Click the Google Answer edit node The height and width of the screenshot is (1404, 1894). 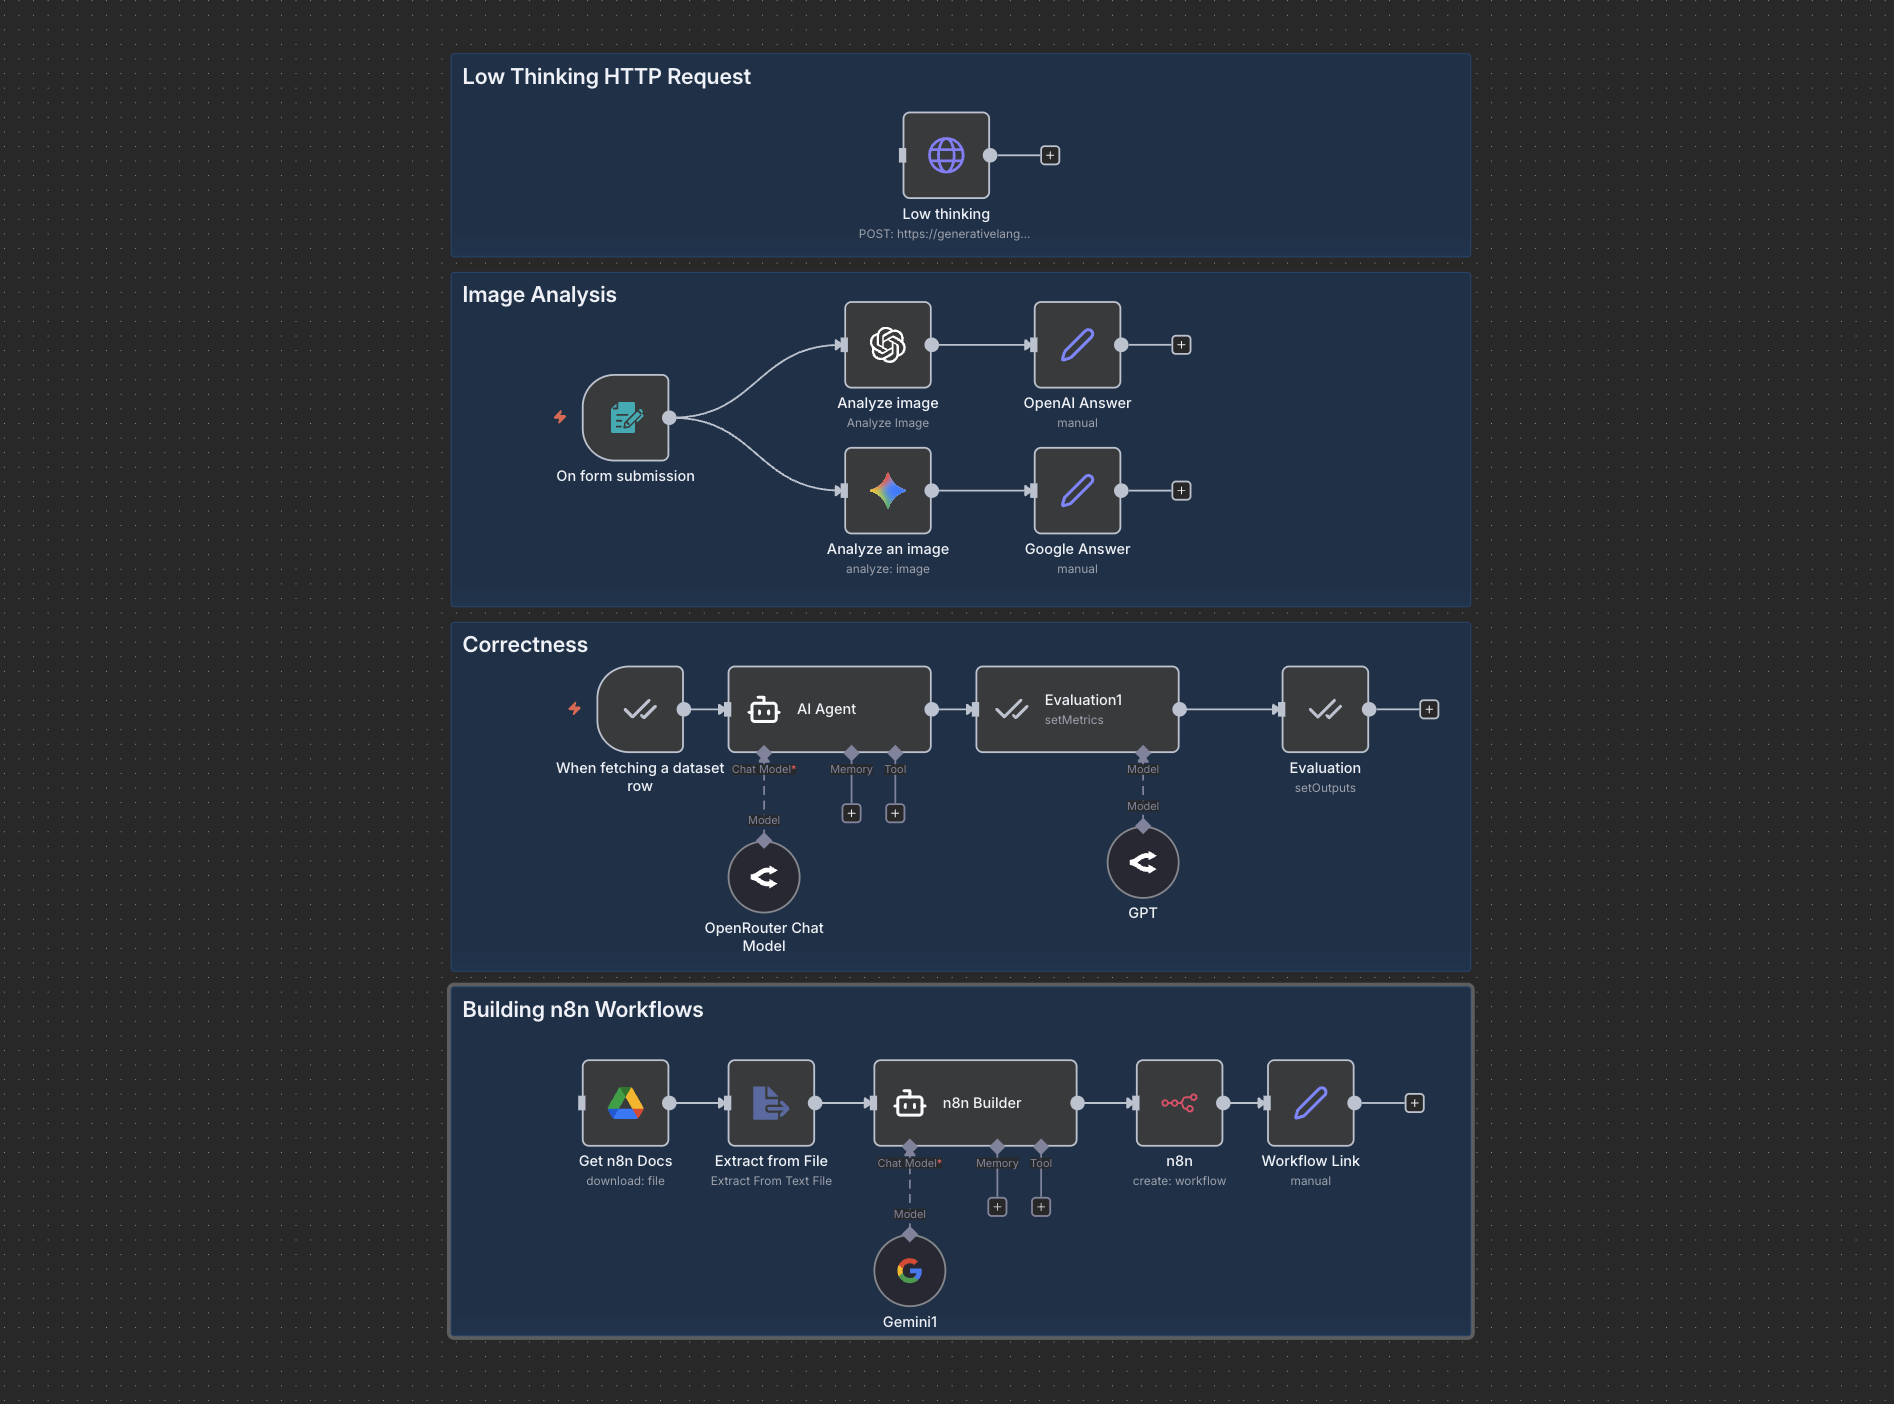coord(1077,491)
